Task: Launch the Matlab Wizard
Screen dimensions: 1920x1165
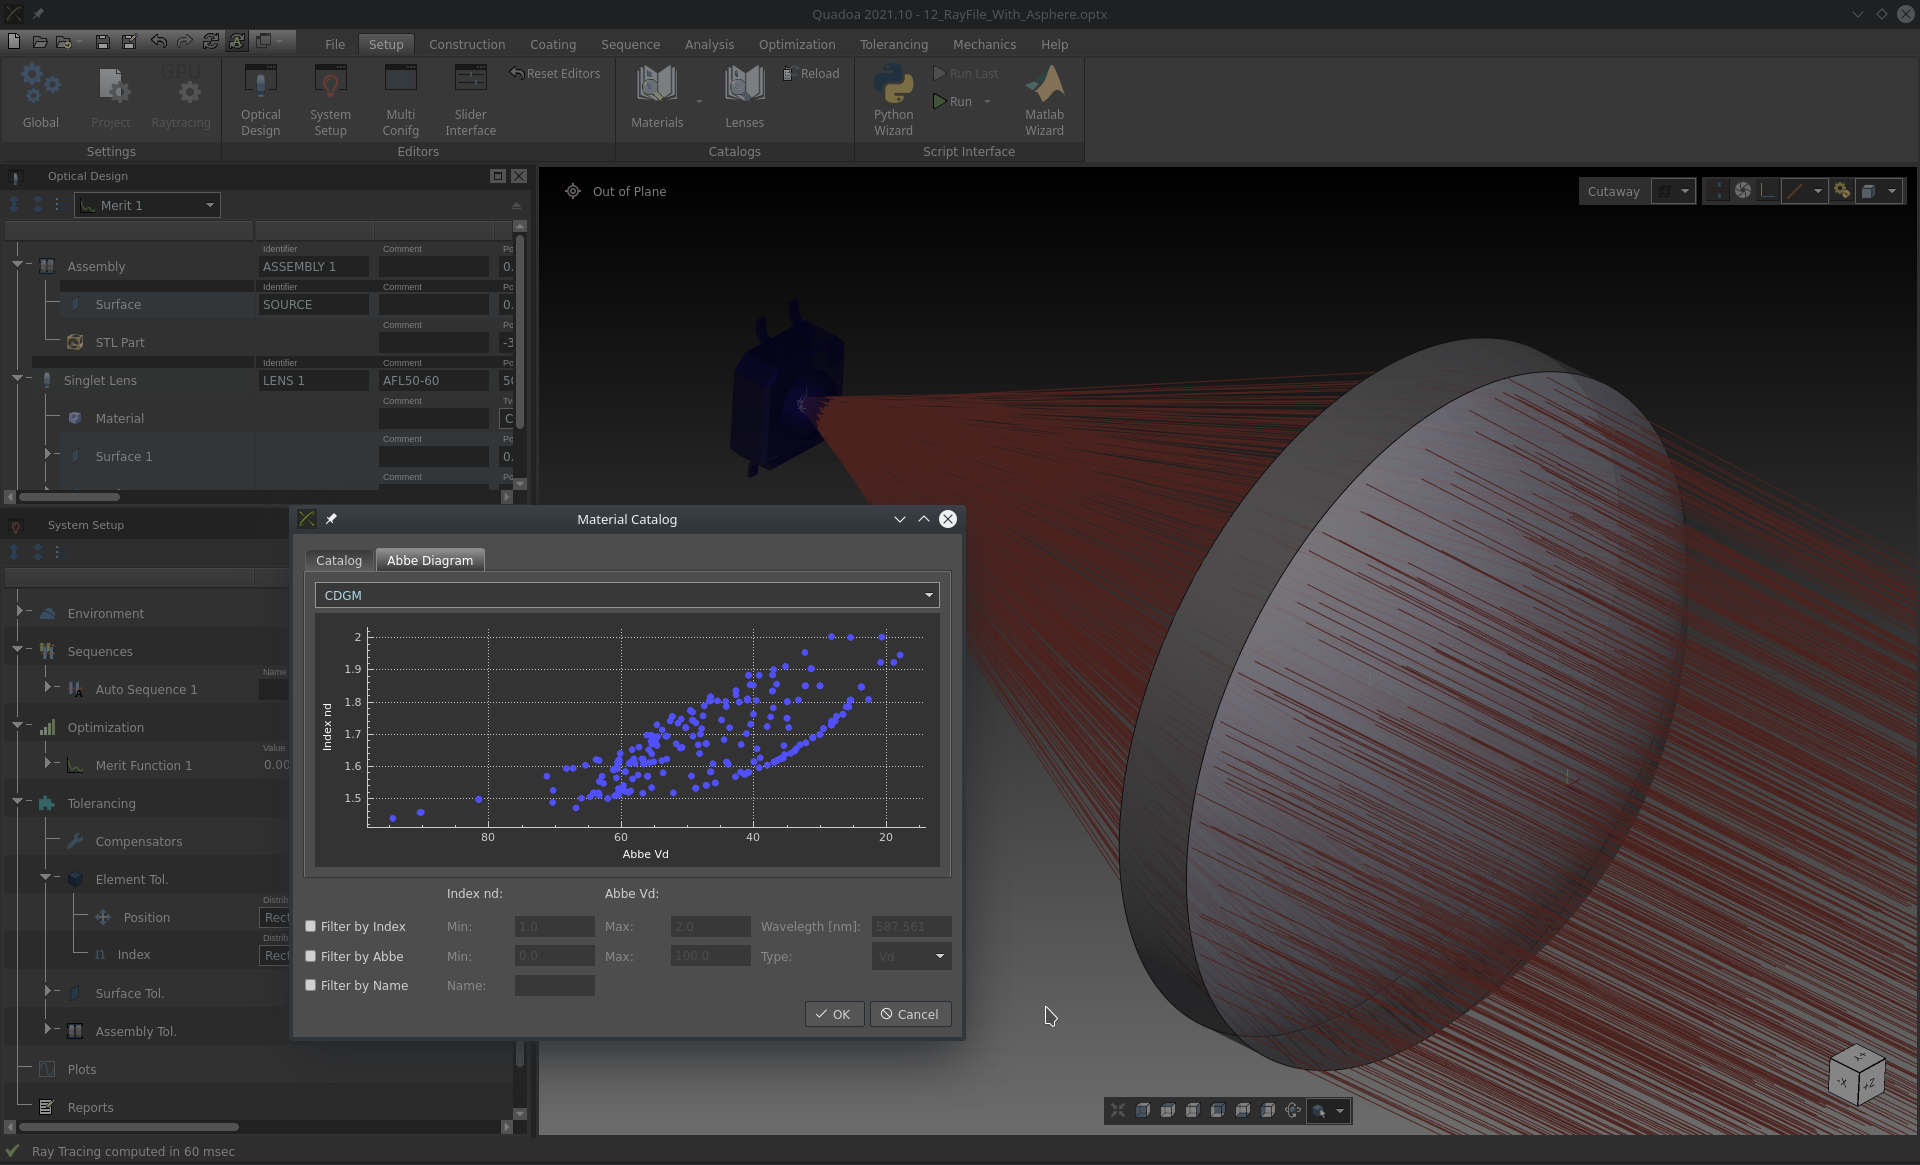Action: tap(1044, 100)
